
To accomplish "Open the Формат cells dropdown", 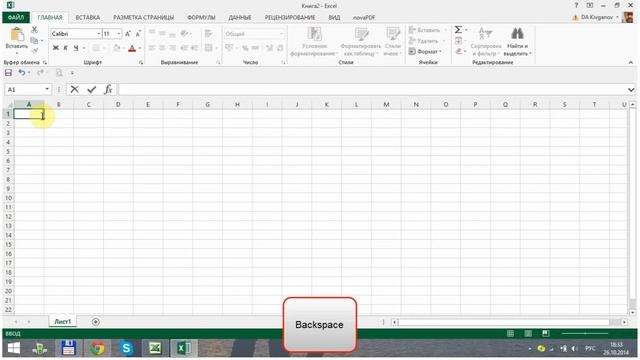I will [426, 51].
